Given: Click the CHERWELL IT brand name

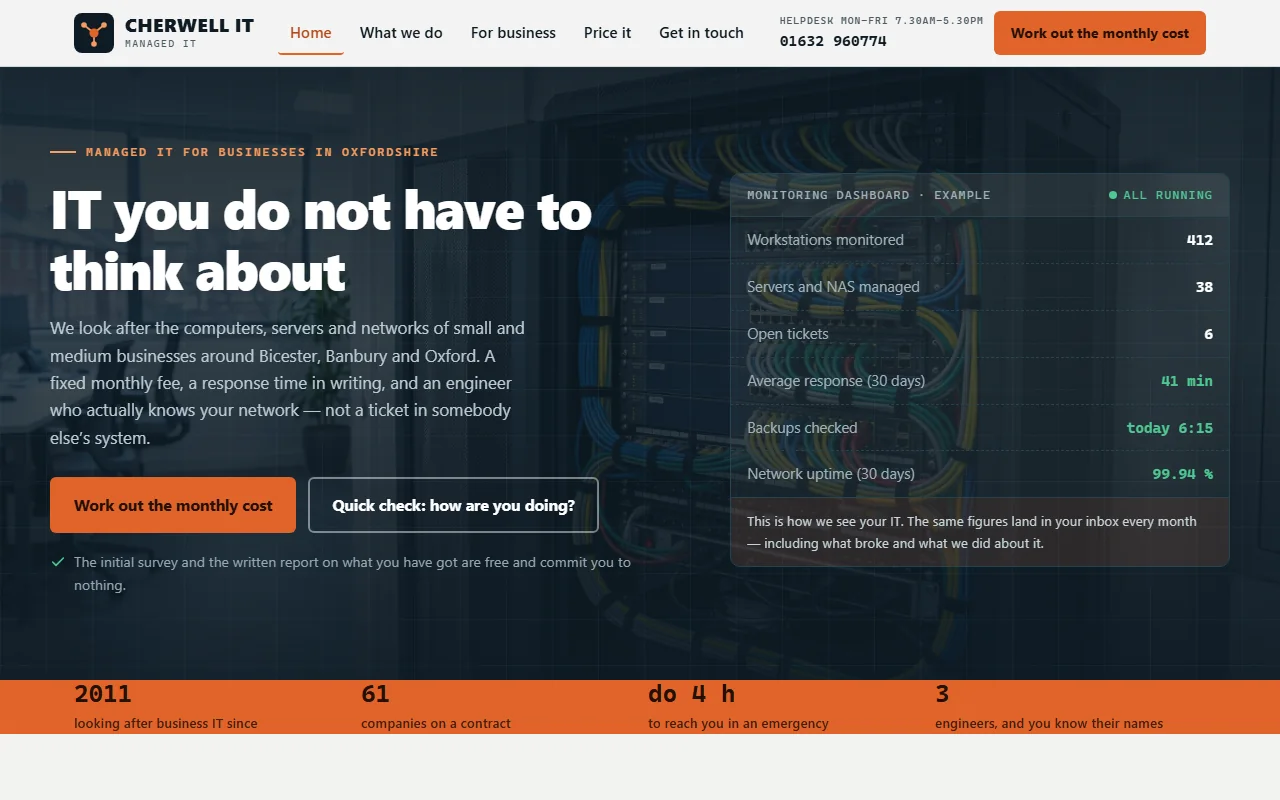Looking at the screenshot, I should (x=189, y=26).
